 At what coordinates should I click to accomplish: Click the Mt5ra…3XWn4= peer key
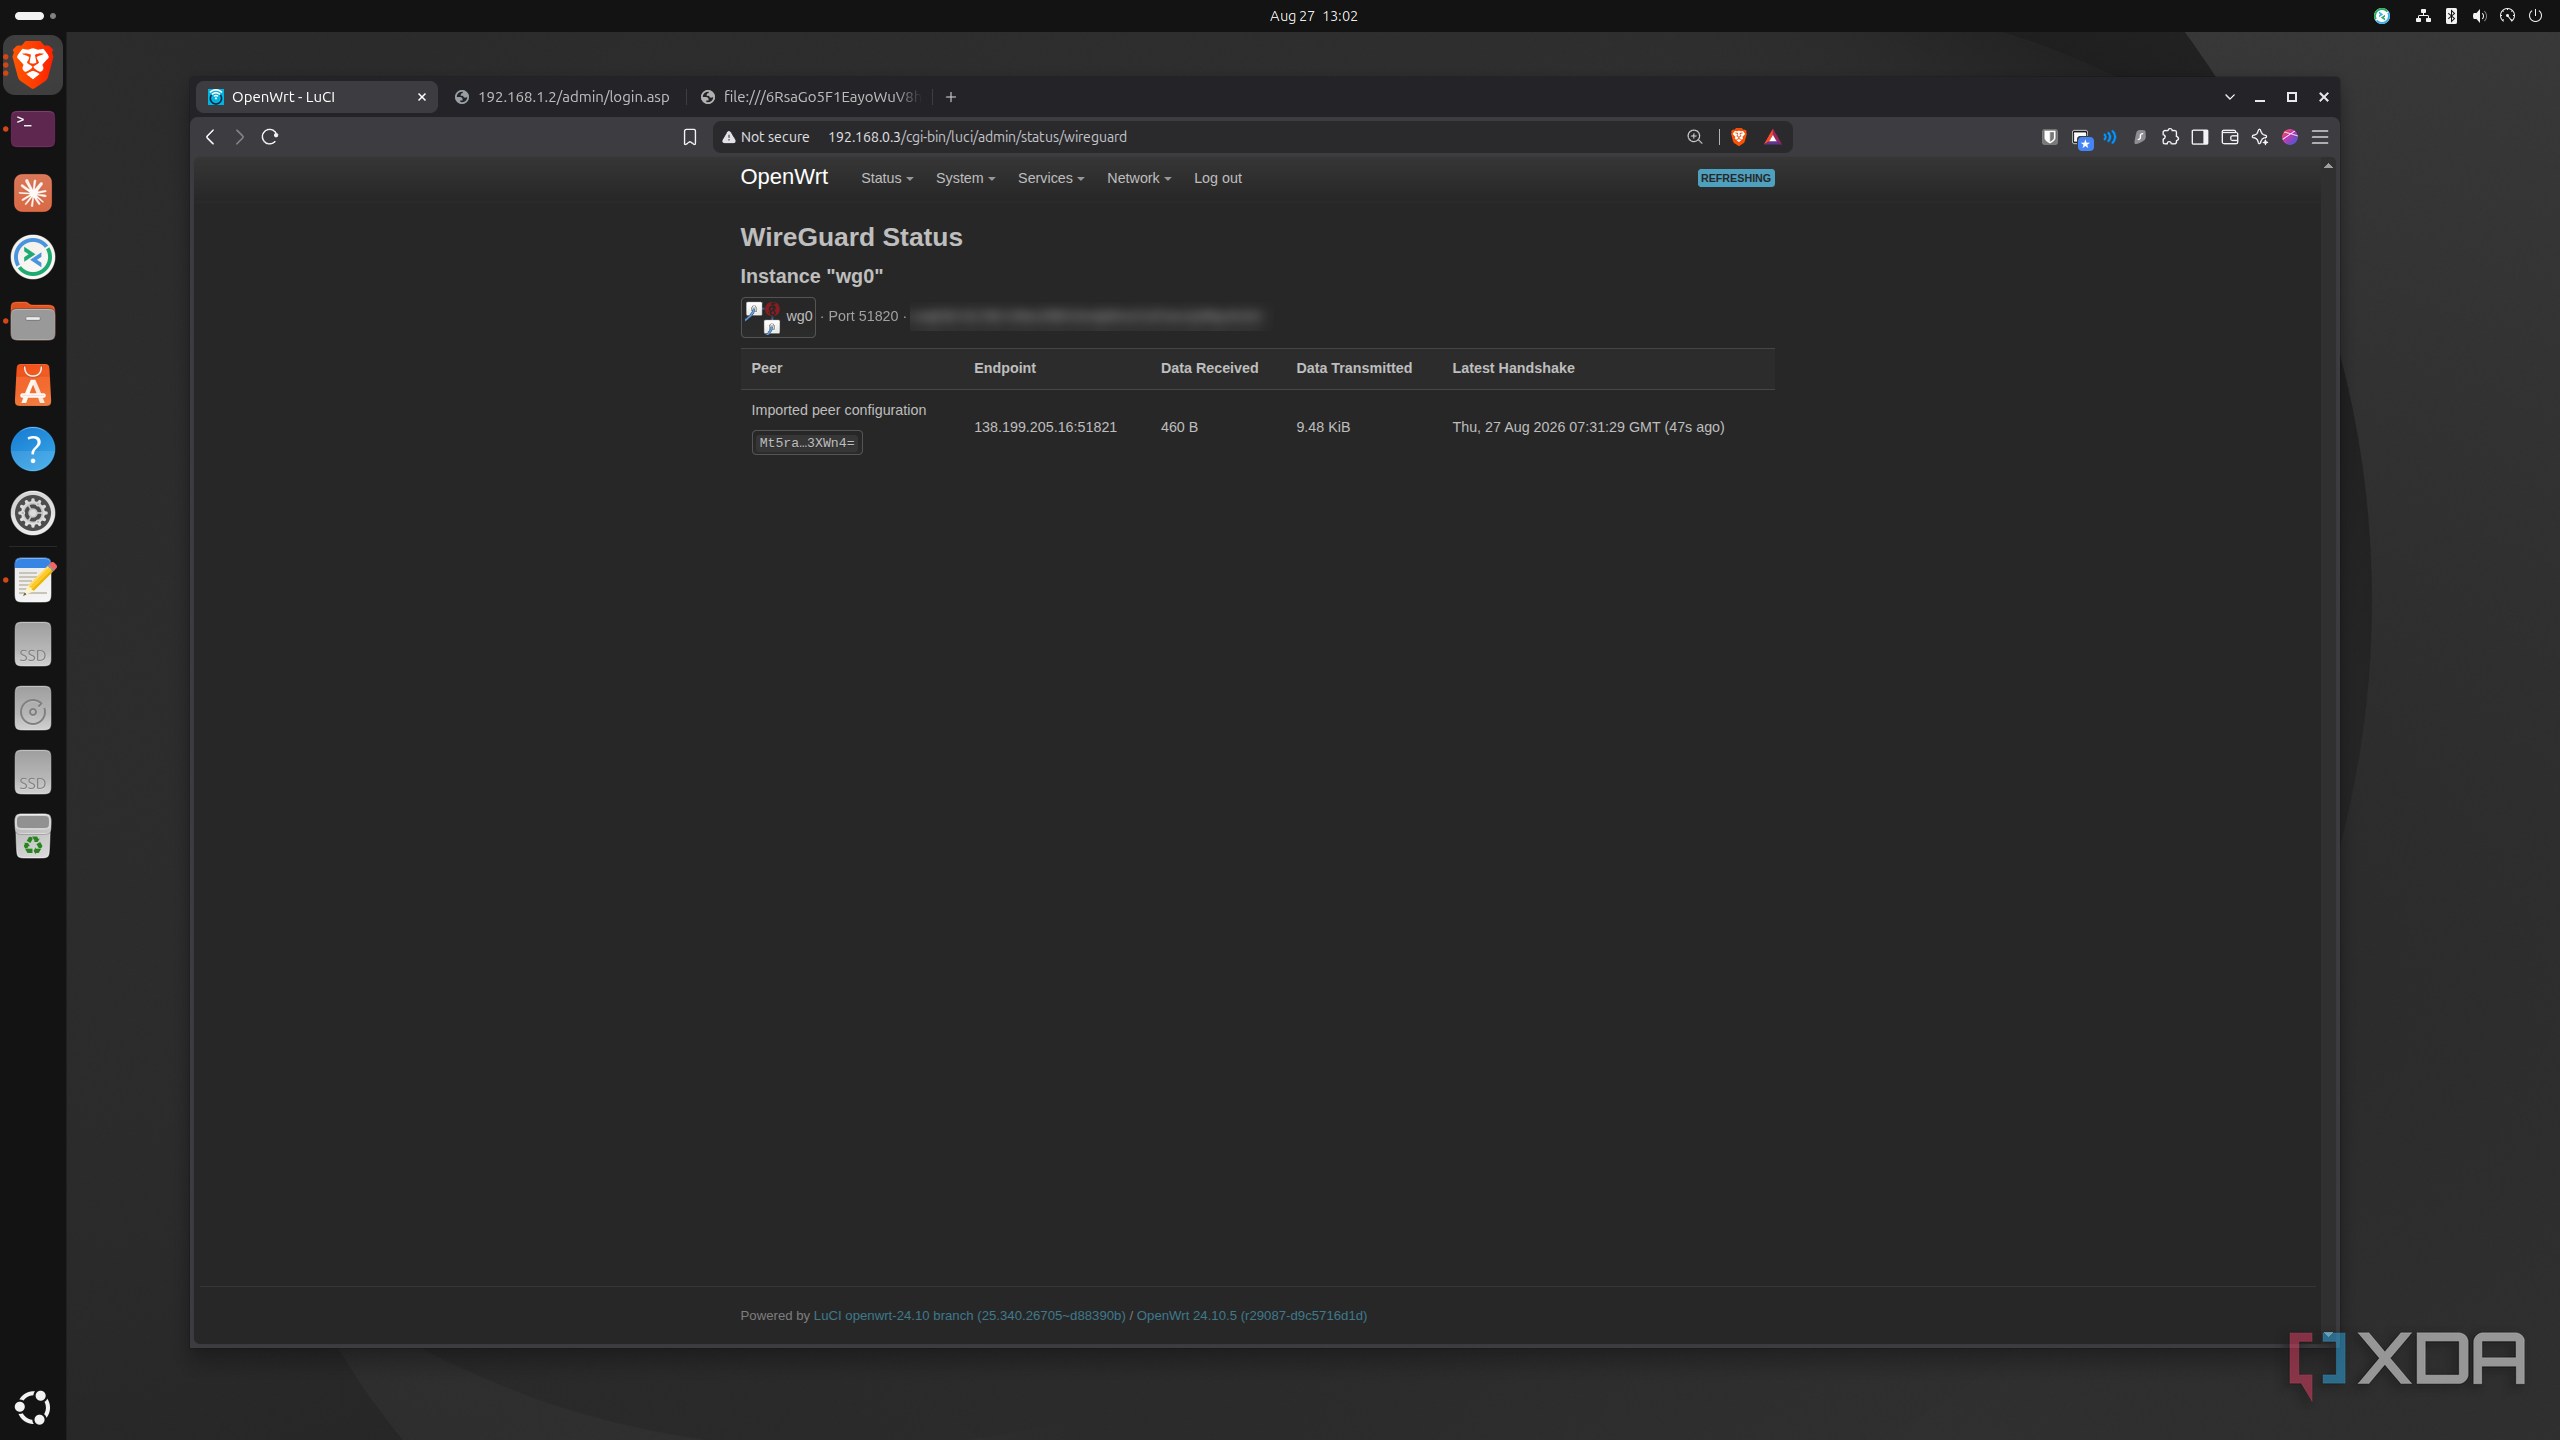[807, 442]
